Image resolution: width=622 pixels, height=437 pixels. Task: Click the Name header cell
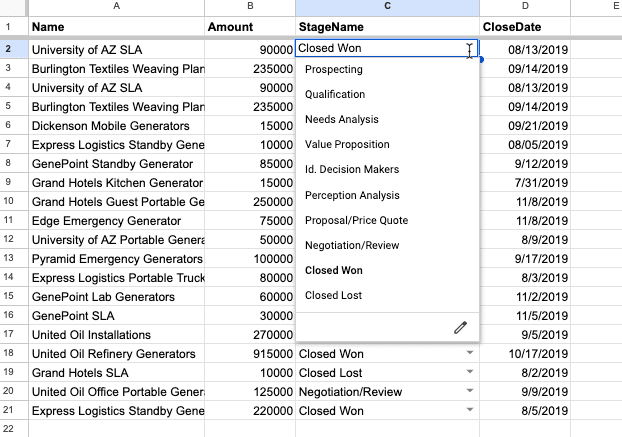[x=116, y=27]
